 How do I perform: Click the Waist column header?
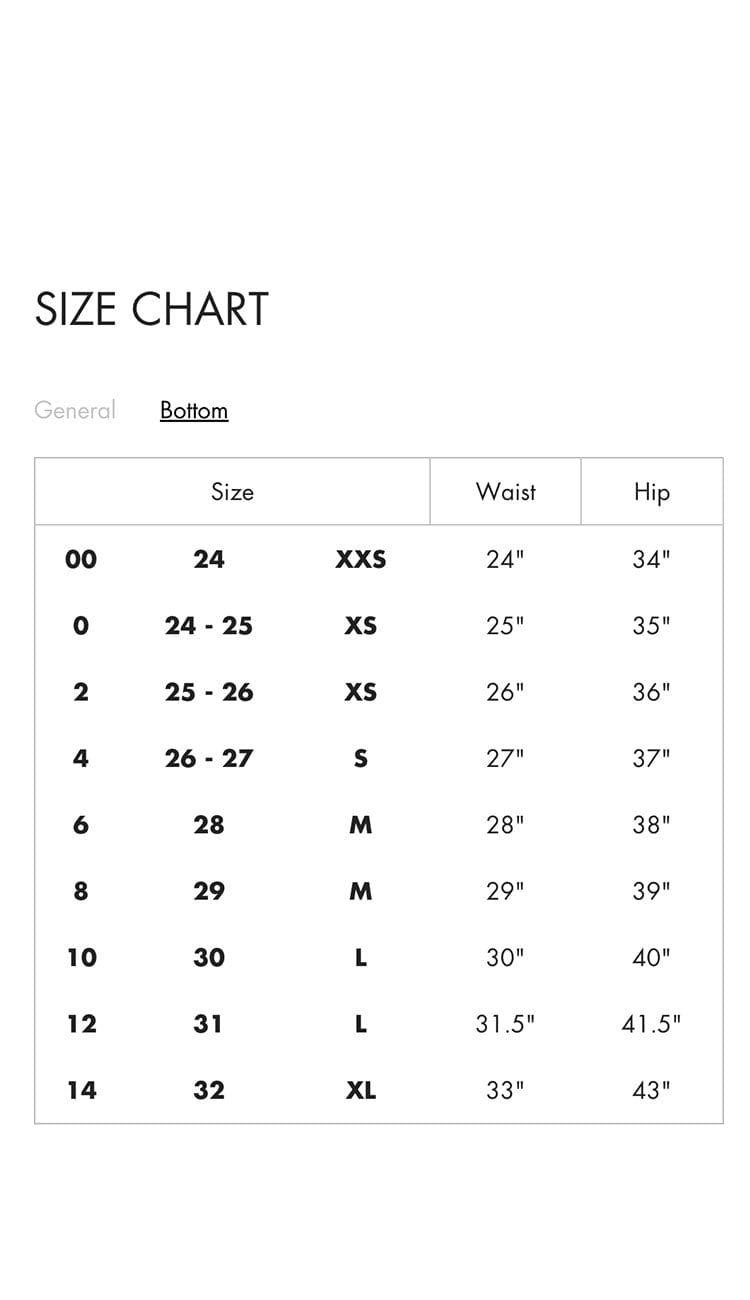click(504, 491)
